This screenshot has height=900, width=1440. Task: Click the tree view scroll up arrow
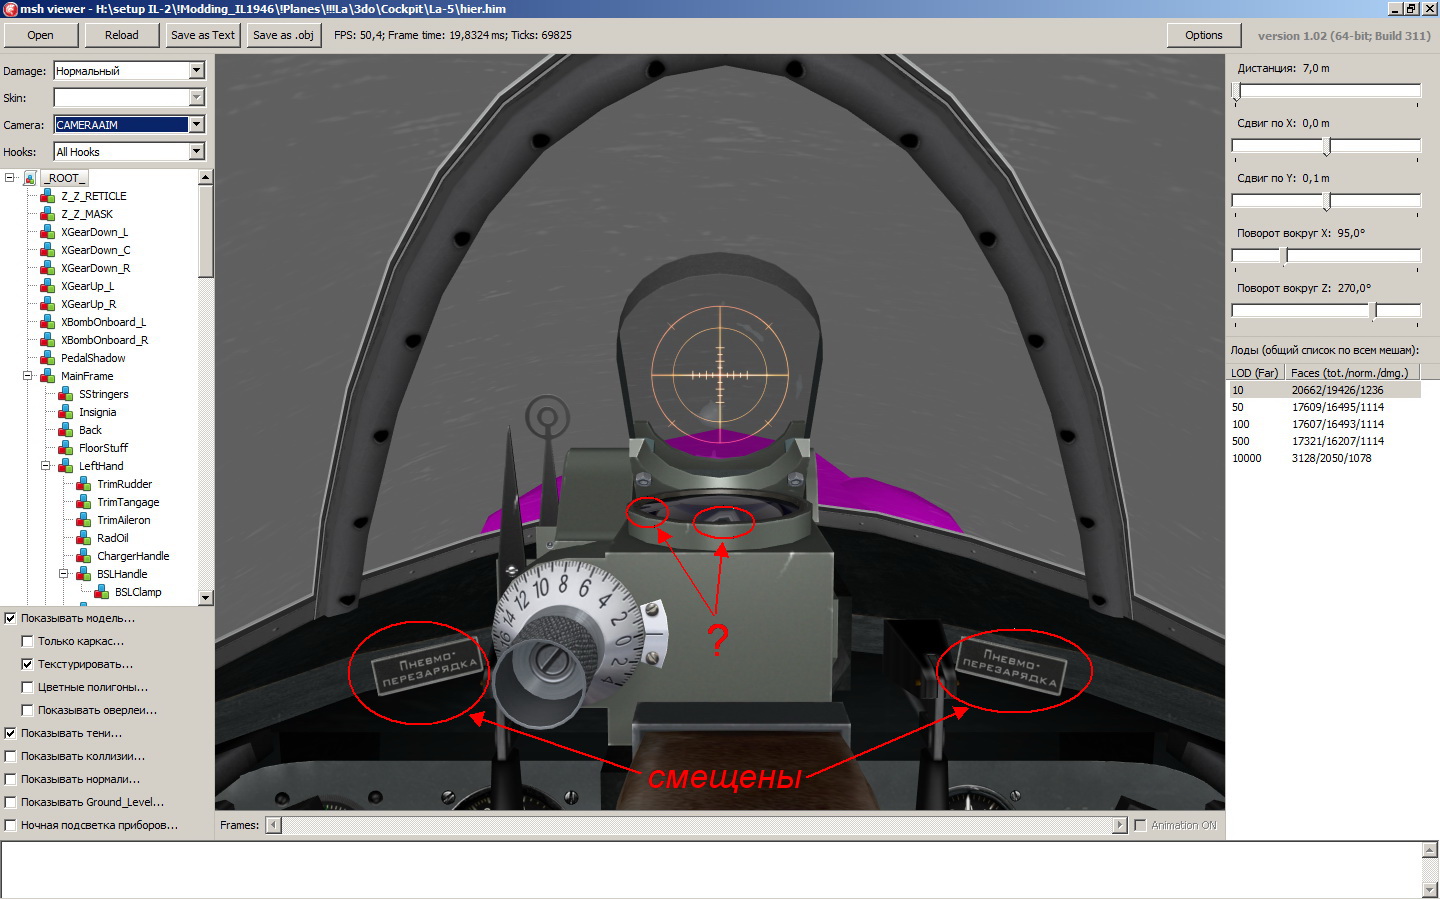click(x=206, y=177)
